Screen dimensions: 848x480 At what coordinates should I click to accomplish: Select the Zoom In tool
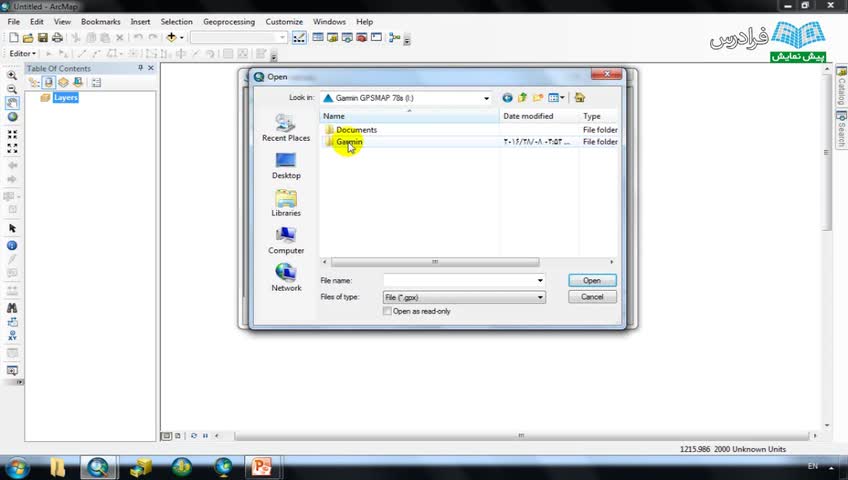(12, 75)
